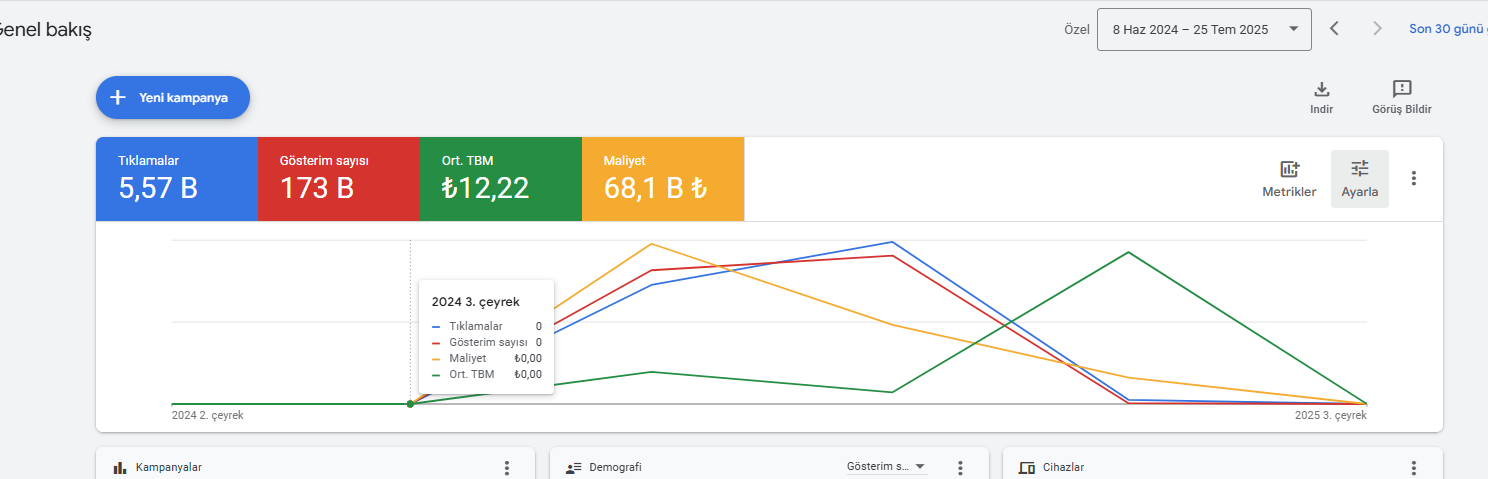The height and width of the screenshot is (479, 1488).
Task: Go to the previous date period arrow
Action: coord(1334,29)
